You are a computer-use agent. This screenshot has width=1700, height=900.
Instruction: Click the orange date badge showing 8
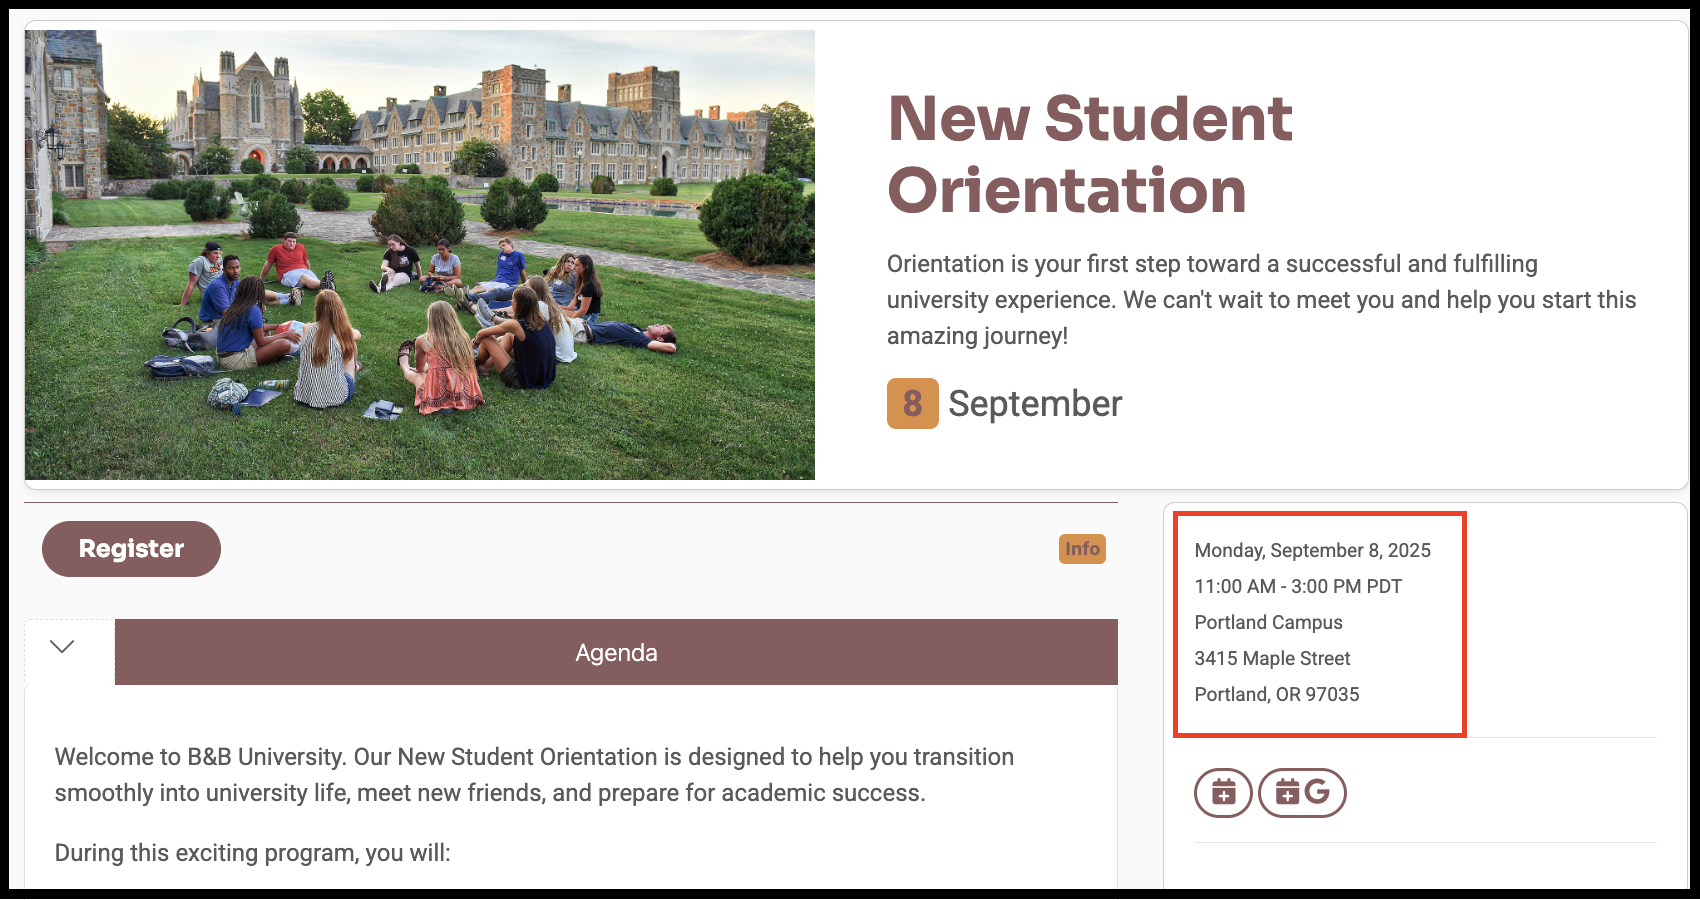(x=912, y=403)
